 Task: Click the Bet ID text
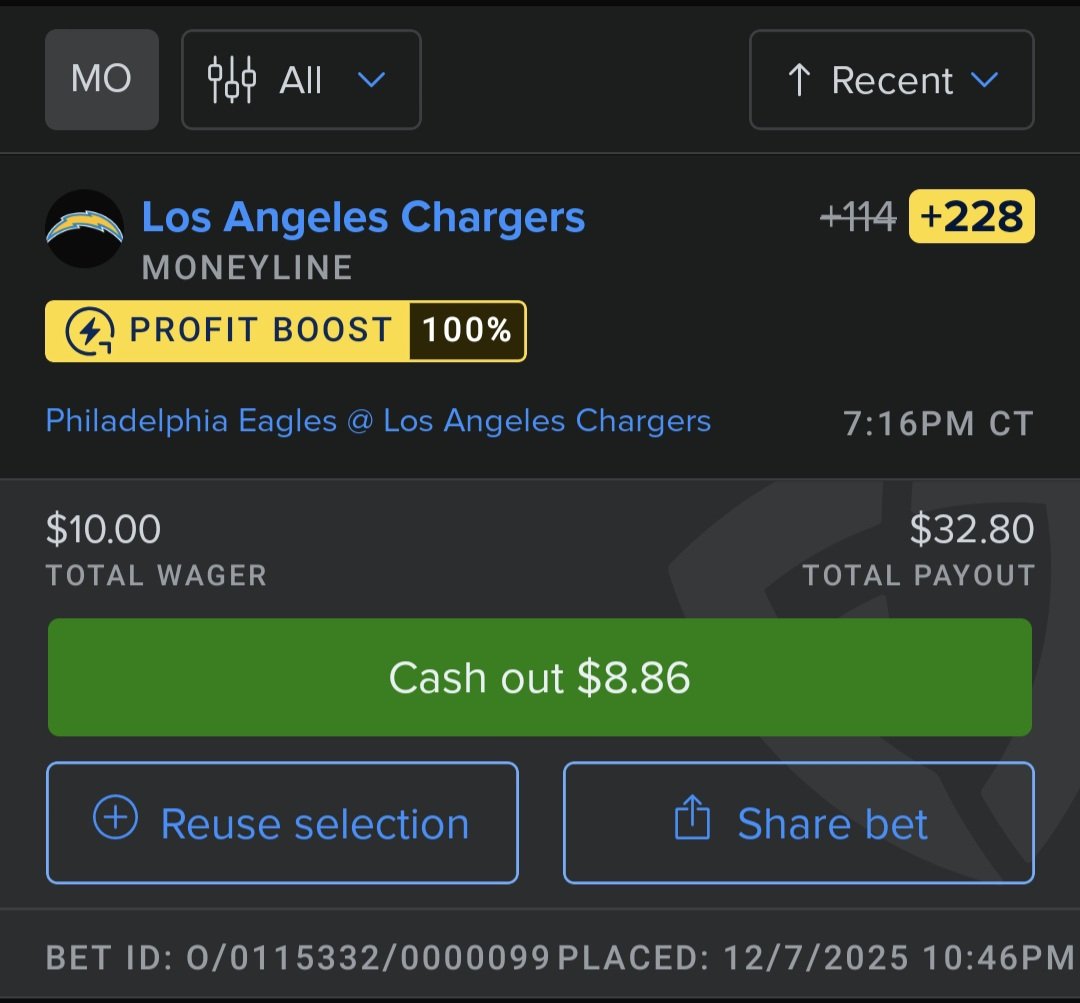coord(298,958)
